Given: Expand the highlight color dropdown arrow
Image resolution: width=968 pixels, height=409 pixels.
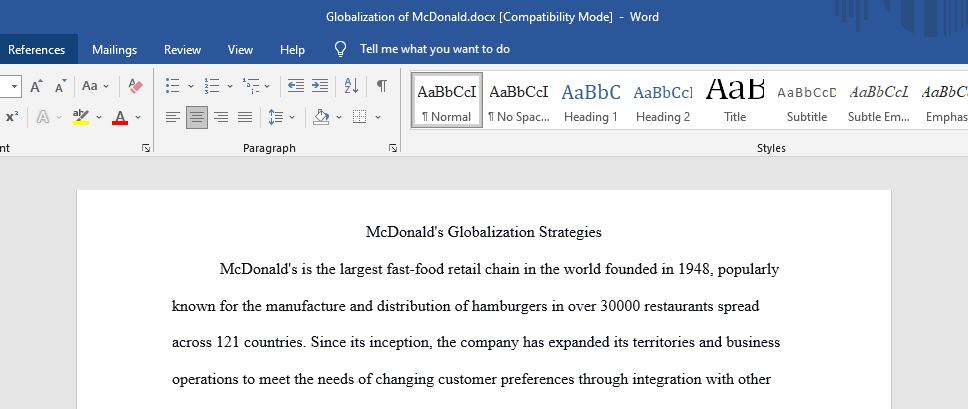Looking at the screenshot, I should 99,117.
